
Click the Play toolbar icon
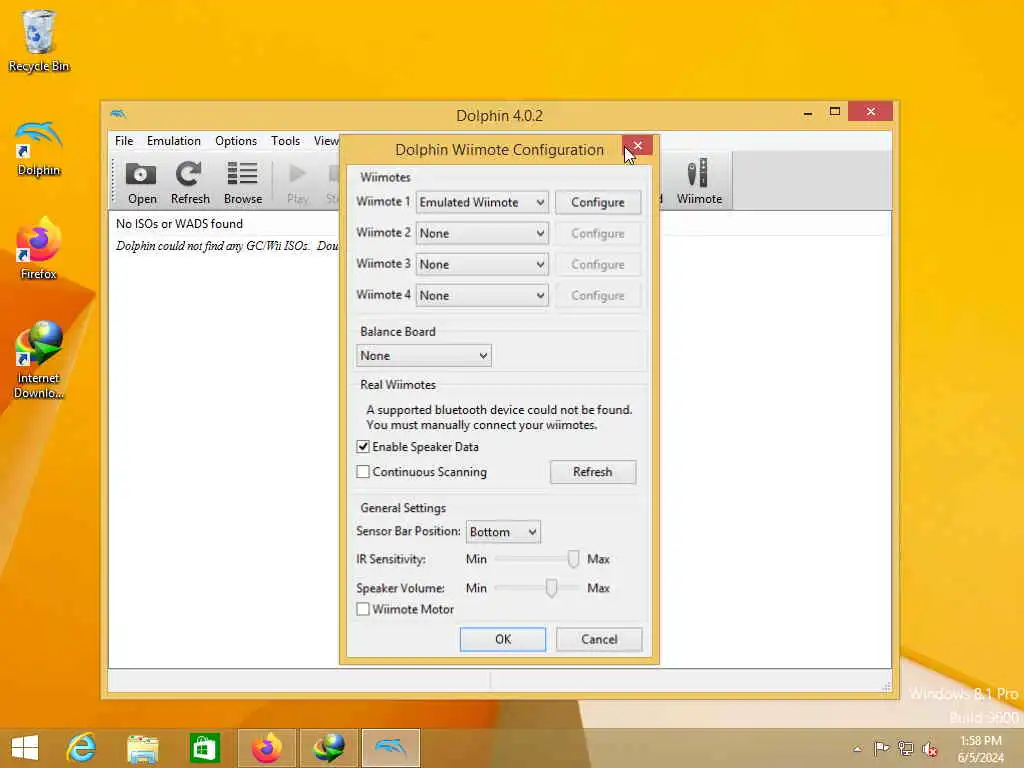[297, 182]
